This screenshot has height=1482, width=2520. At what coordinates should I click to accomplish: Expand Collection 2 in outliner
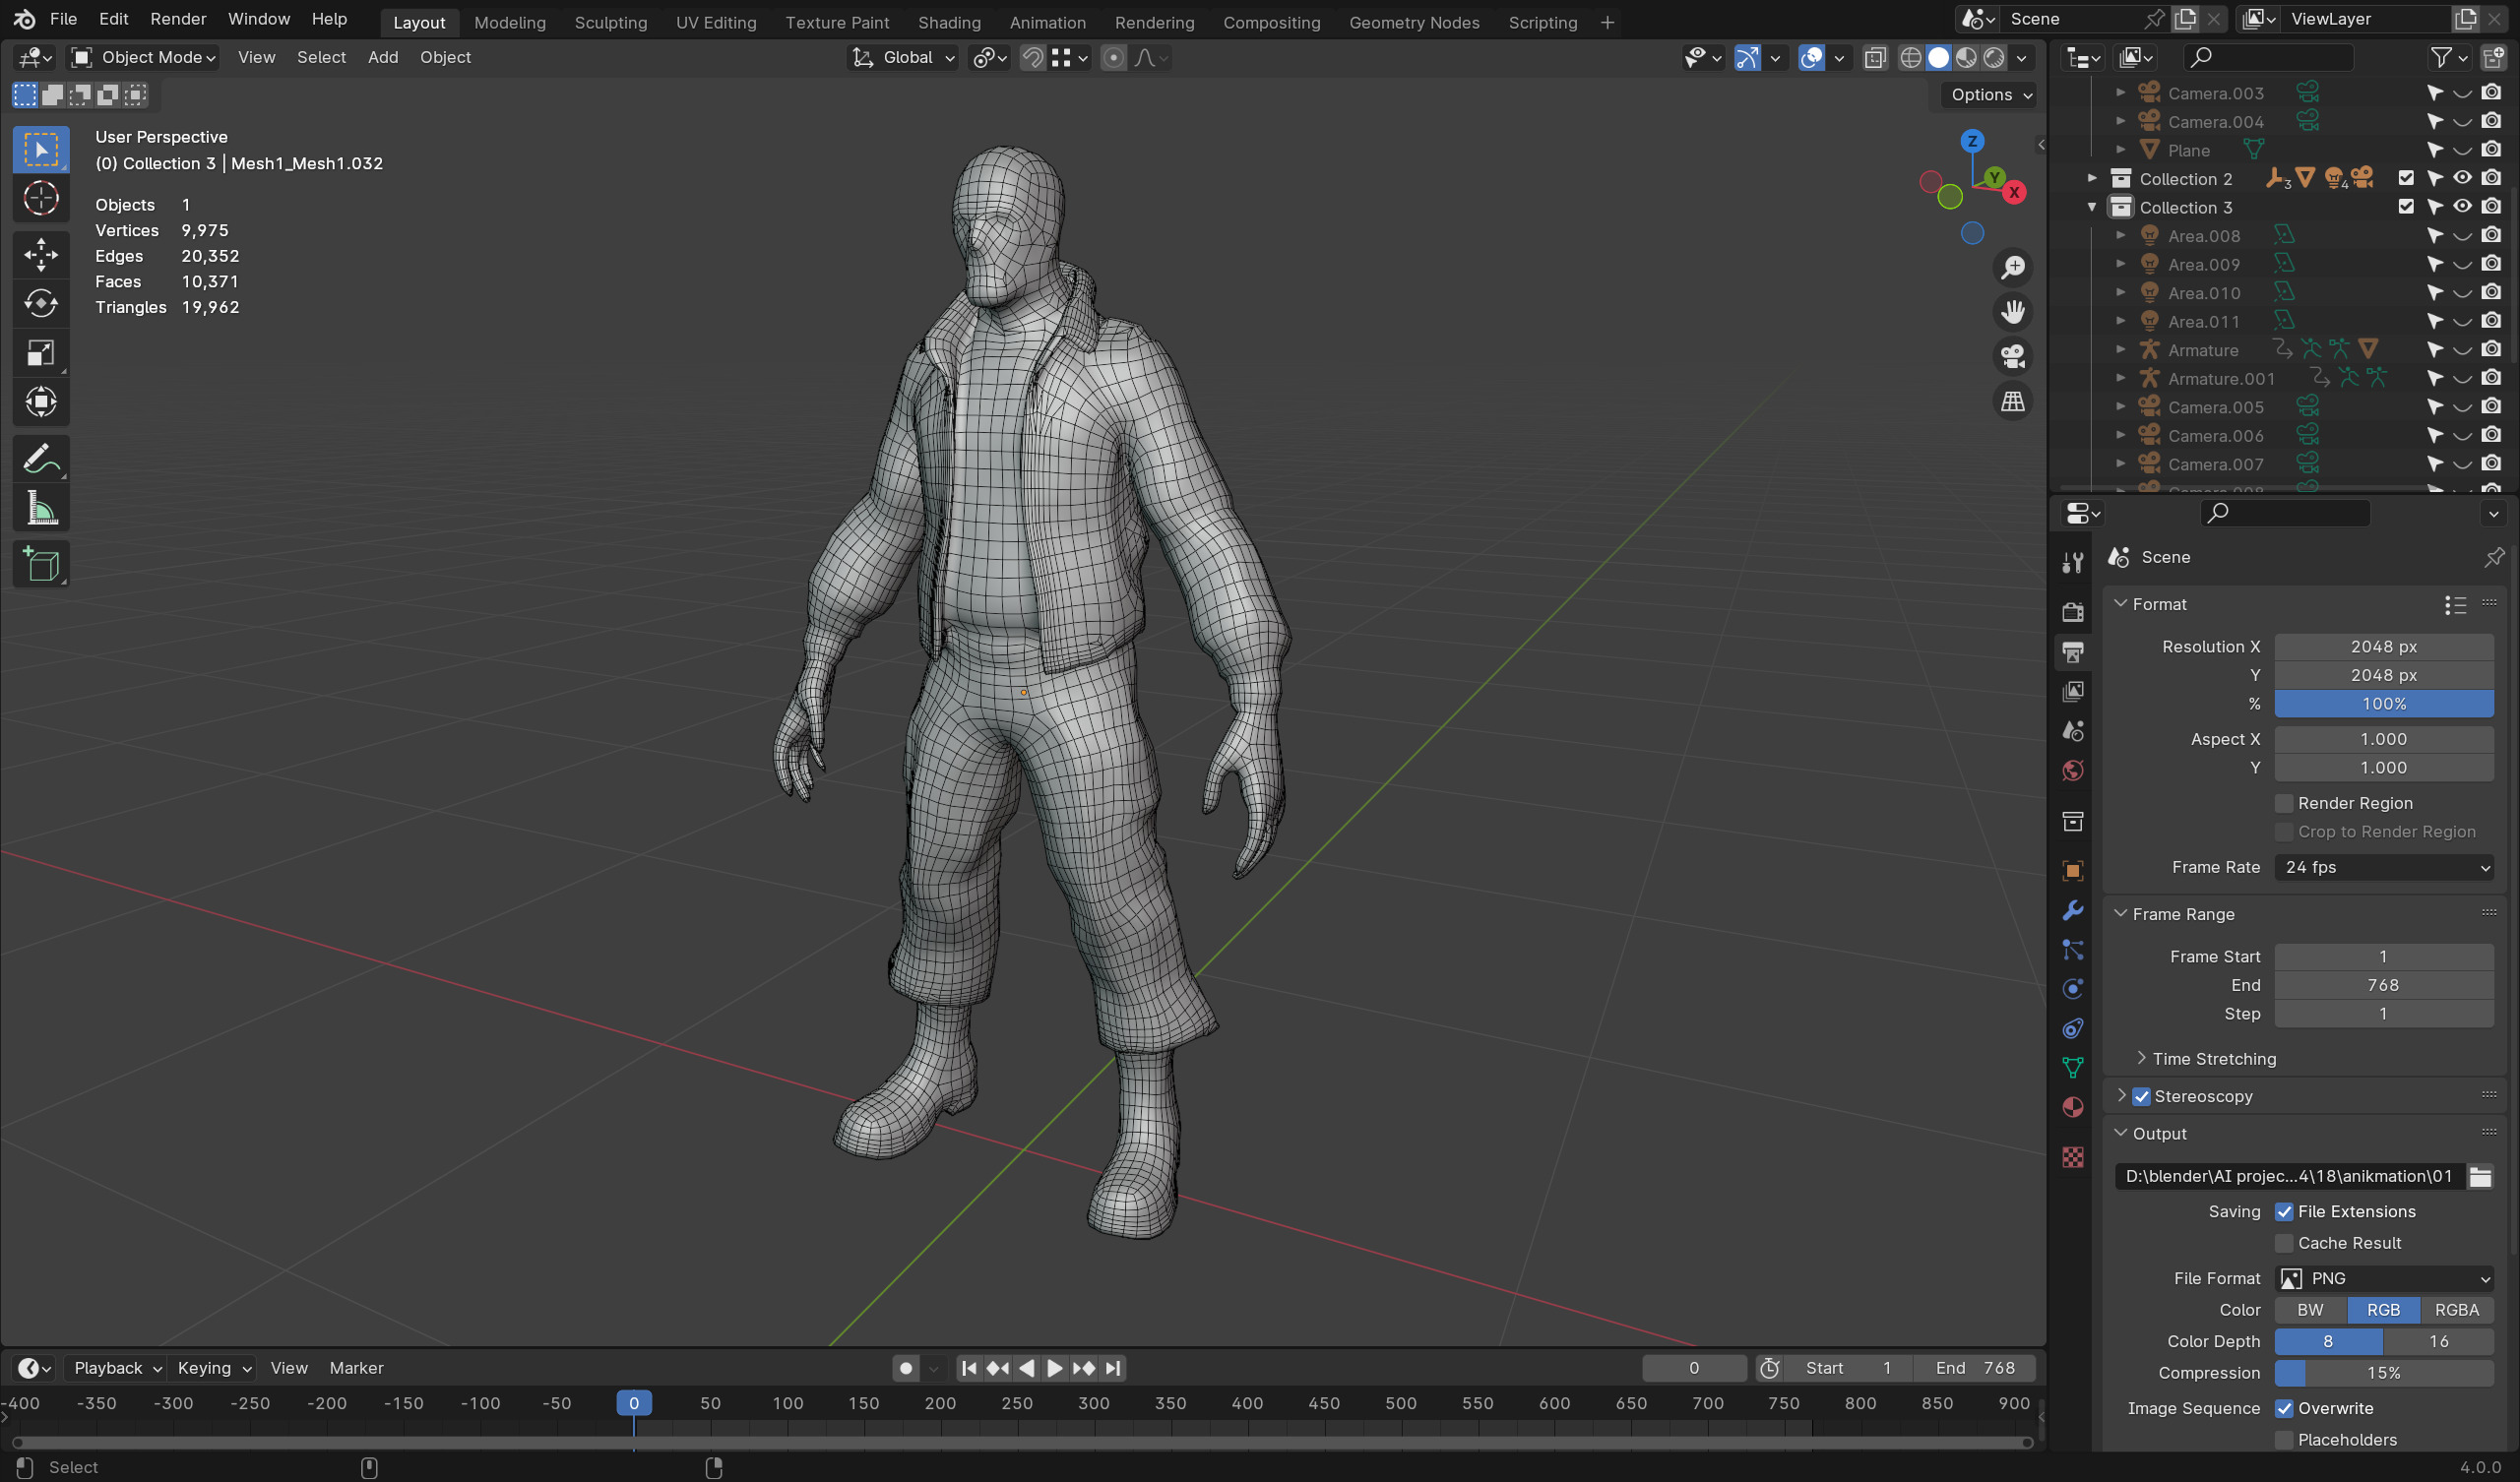pos(2092,179)
